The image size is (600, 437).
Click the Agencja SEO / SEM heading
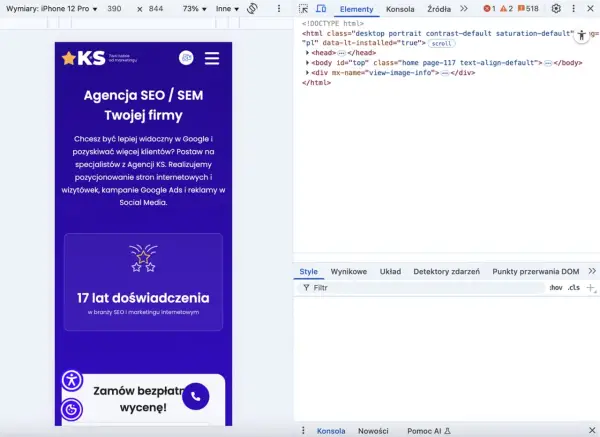pyautogui.click(x=143, y=105)
